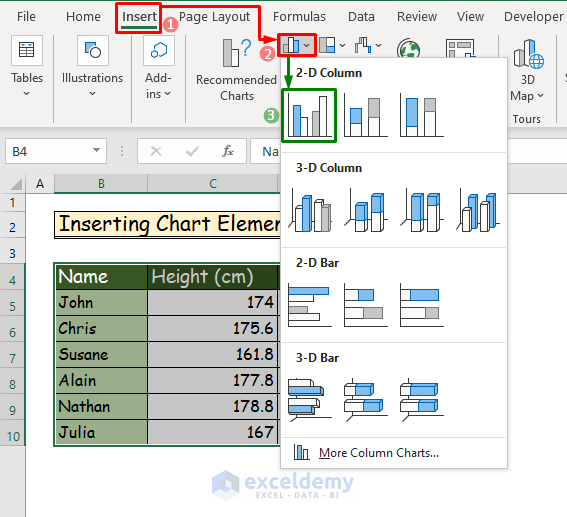Pick the 2-D Clustered Bar chart

click(309, 305)
